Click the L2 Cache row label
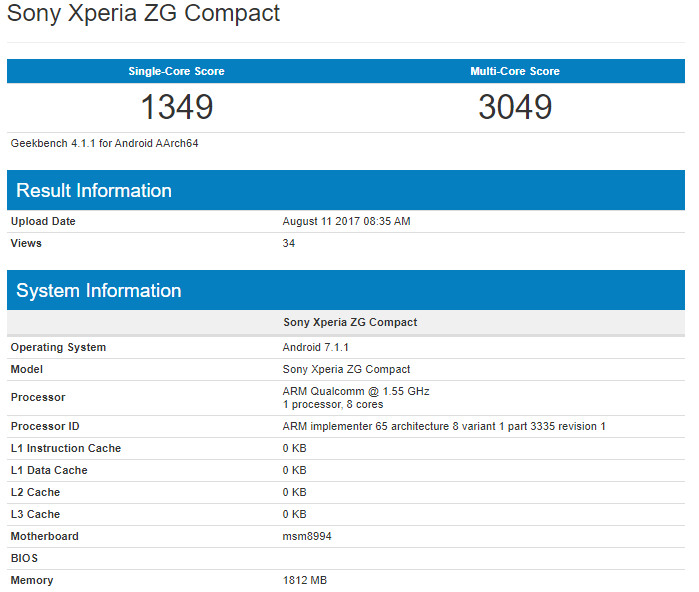Screen dimensions: 699x592 coord(35,492)
